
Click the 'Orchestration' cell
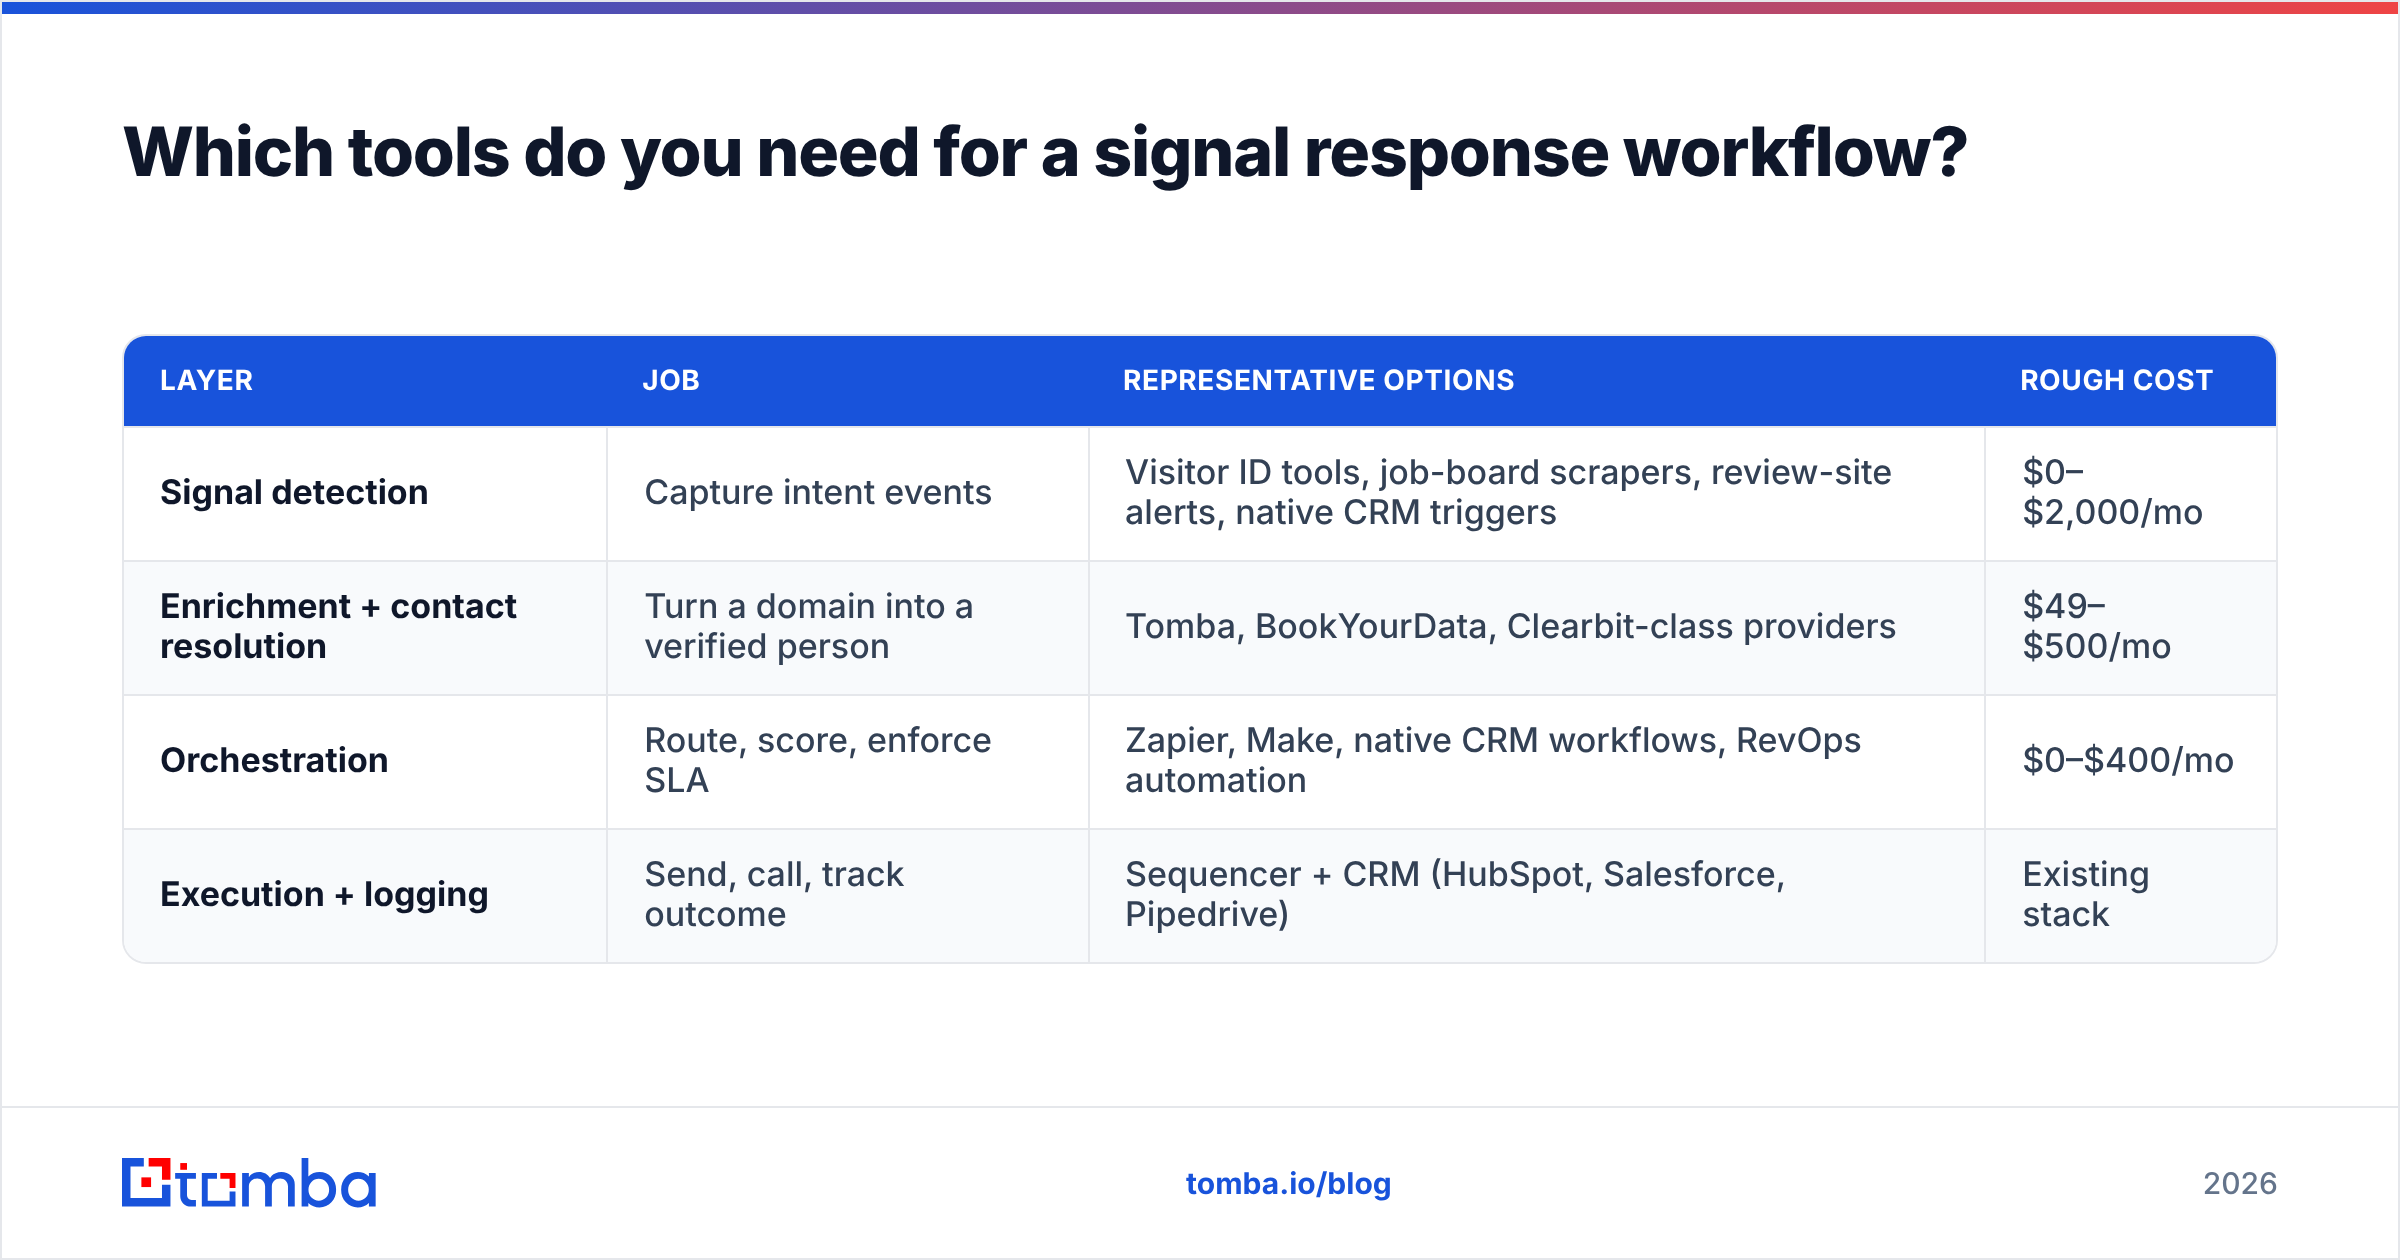365,761
